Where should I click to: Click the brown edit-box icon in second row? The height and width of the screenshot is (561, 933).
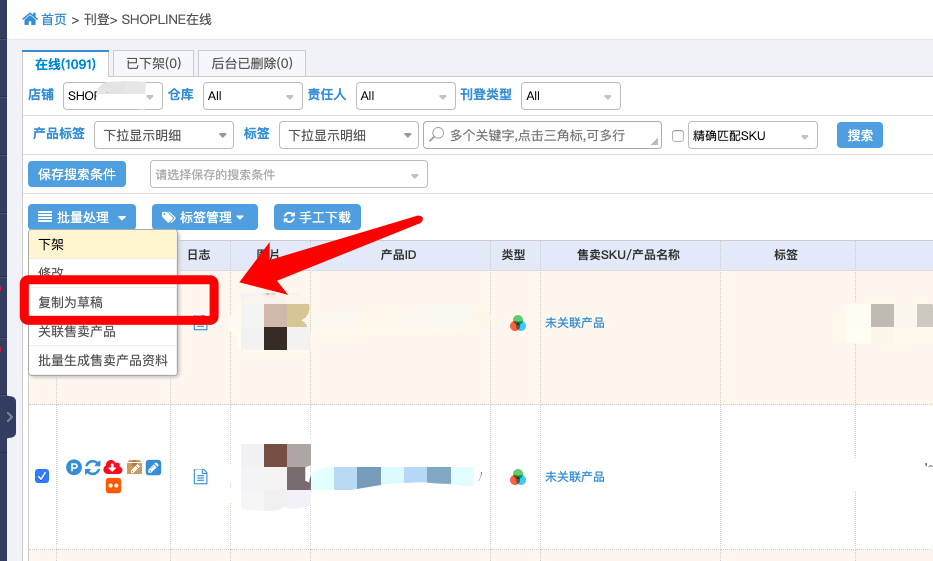[x=134, y=468]
